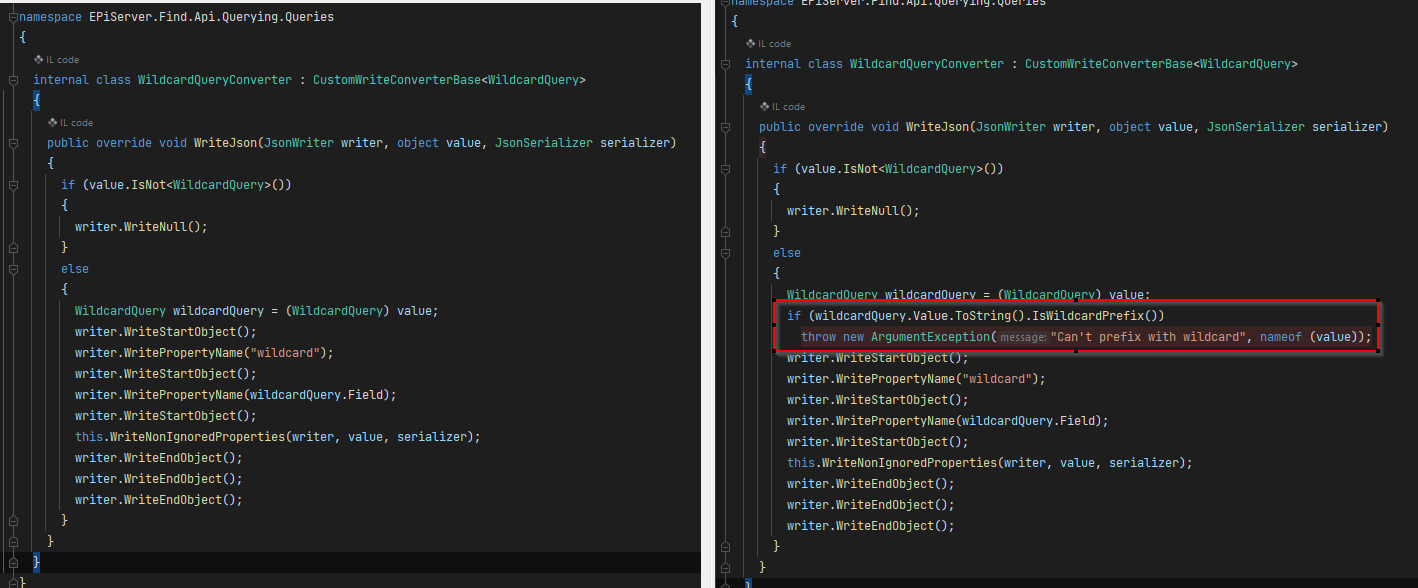
Task: Navigate to IsWildcardPrefix method call
Action: coord(1089,316)
